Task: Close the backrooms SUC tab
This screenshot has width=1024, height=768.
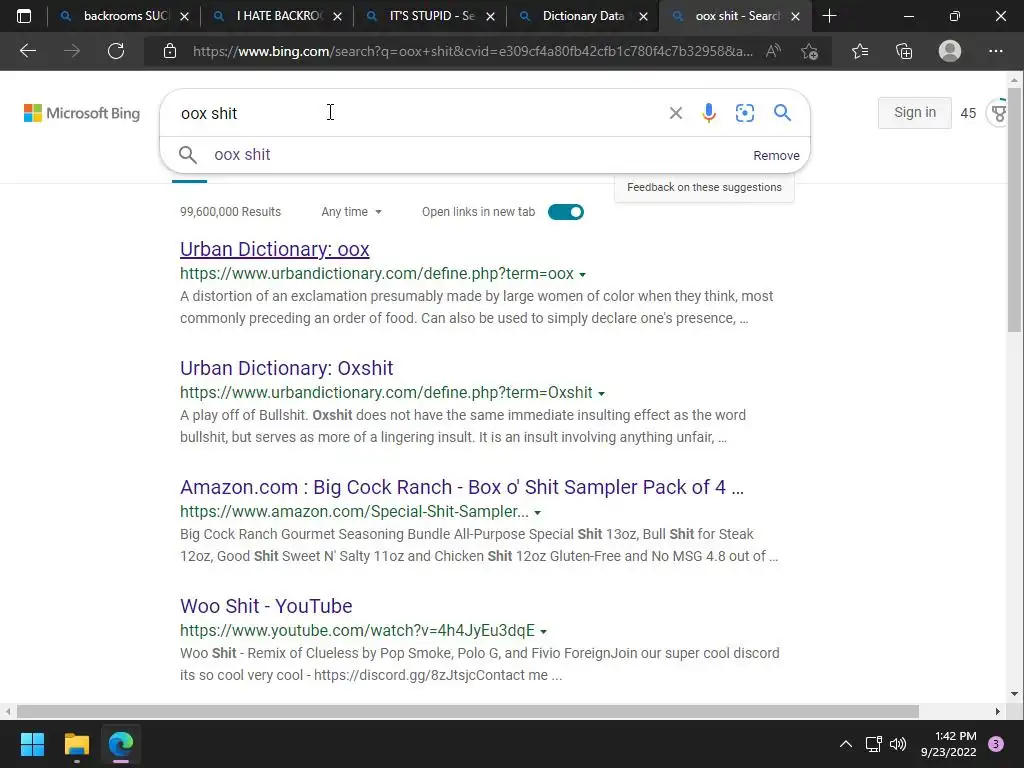Action: (184, 16)
